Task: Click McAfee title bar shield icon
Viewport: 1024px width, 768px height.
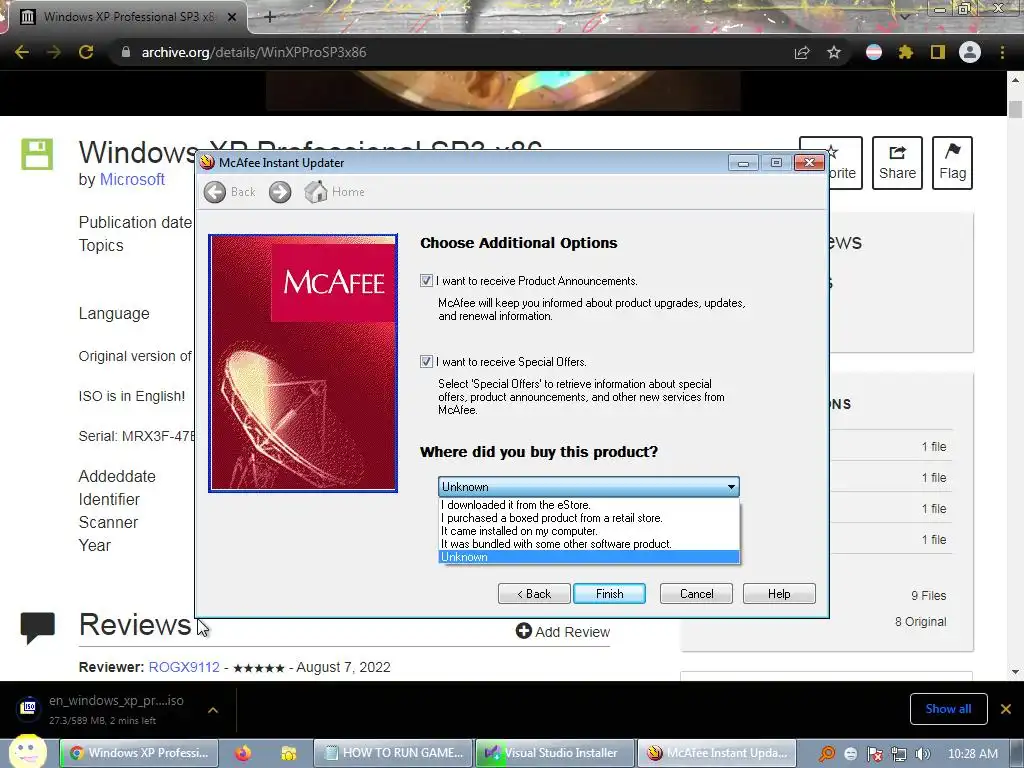Action: [208, 163]
